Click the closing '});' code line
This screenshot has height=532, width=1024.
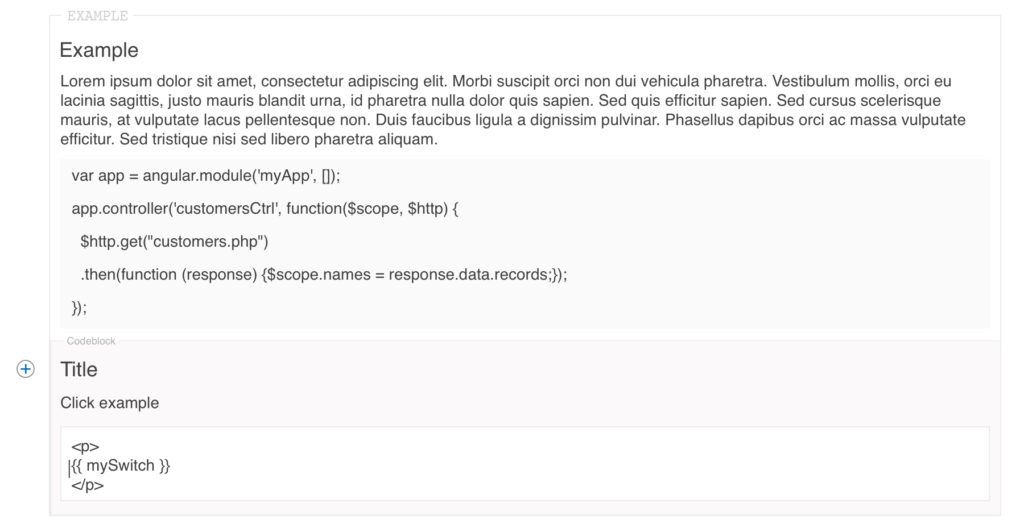coord(79,307)
